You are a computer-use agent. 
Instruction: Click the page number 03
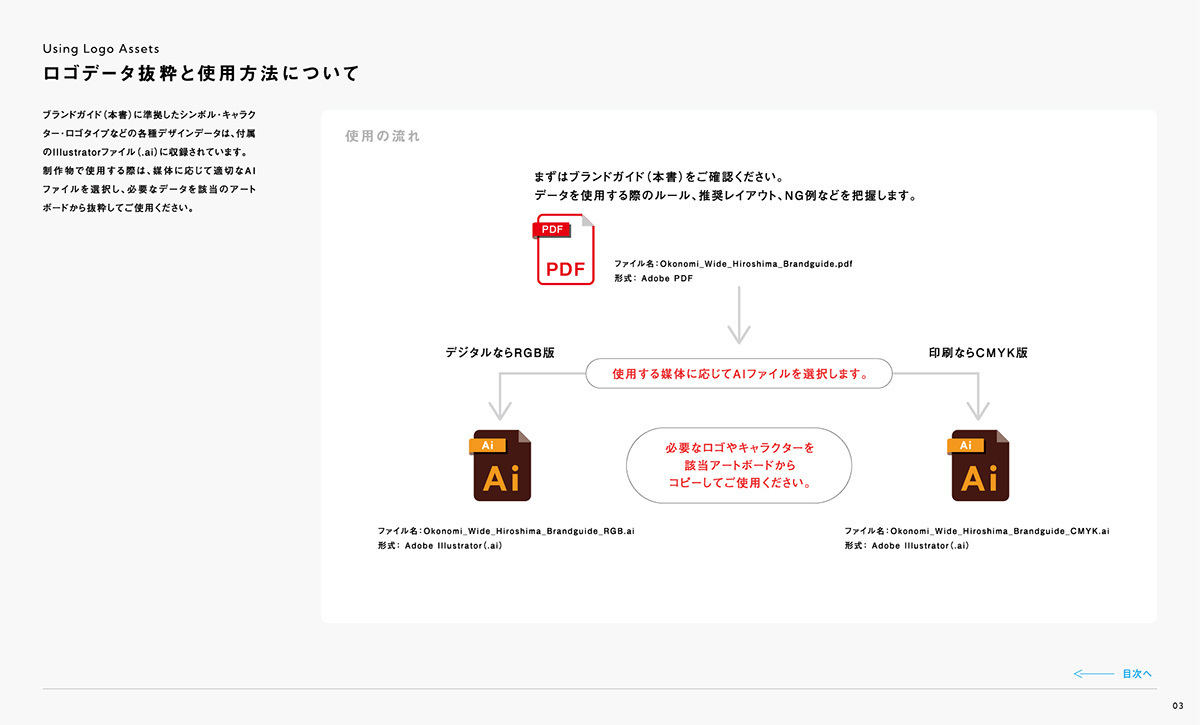pyautogui.click(x=1177, y=707)
